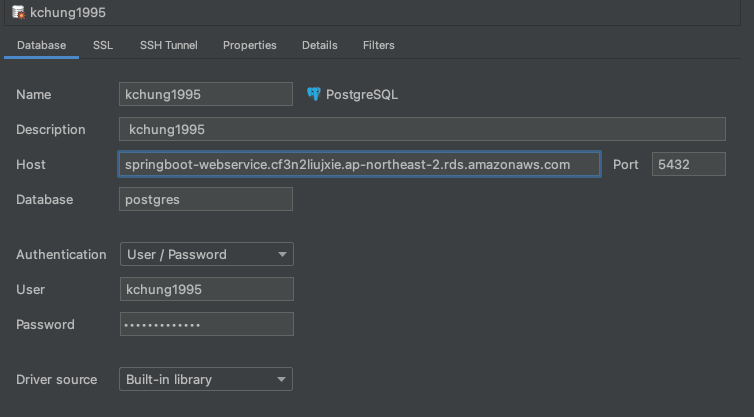
Task: Open the Authentication dropdown
Action: (207, 254)
